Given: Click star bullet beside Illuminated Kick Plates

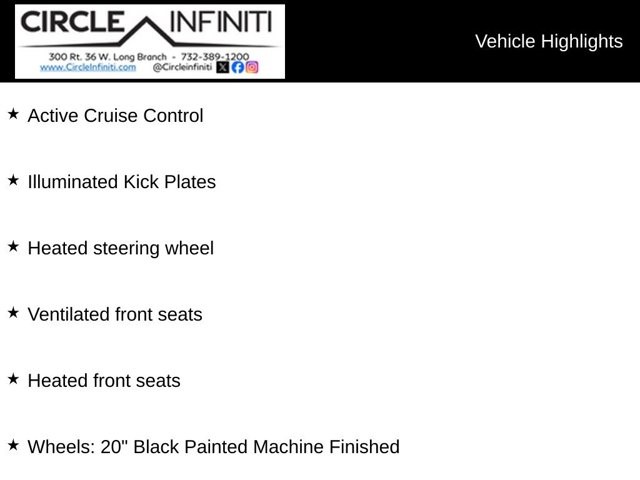Looking at the screenshot, I should coord(13,180).
